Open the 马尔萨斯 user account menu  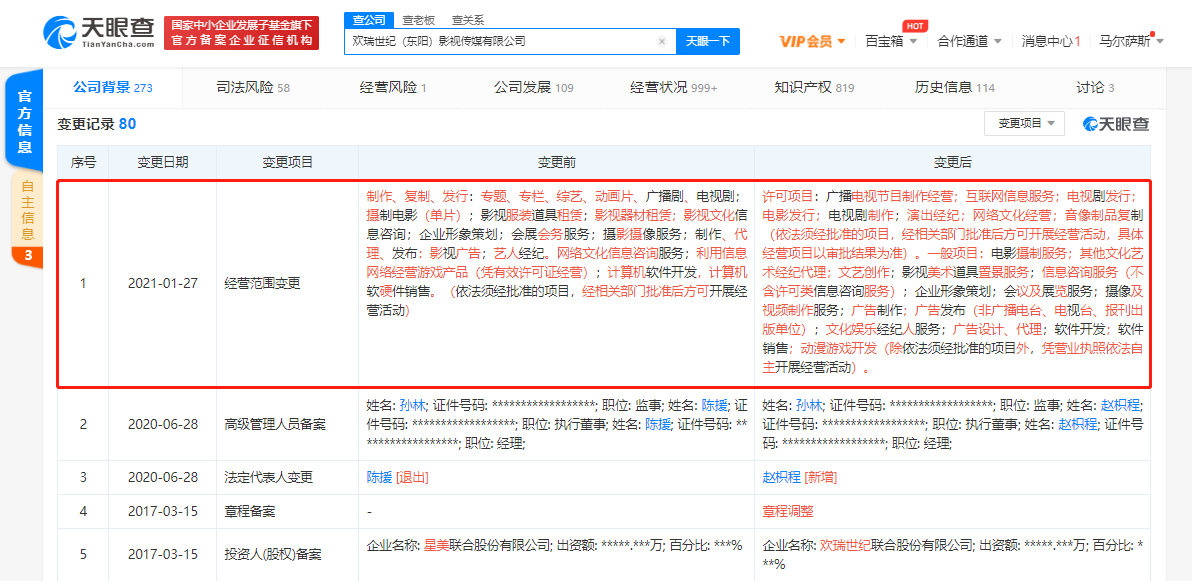click(x=1131, y=41)
